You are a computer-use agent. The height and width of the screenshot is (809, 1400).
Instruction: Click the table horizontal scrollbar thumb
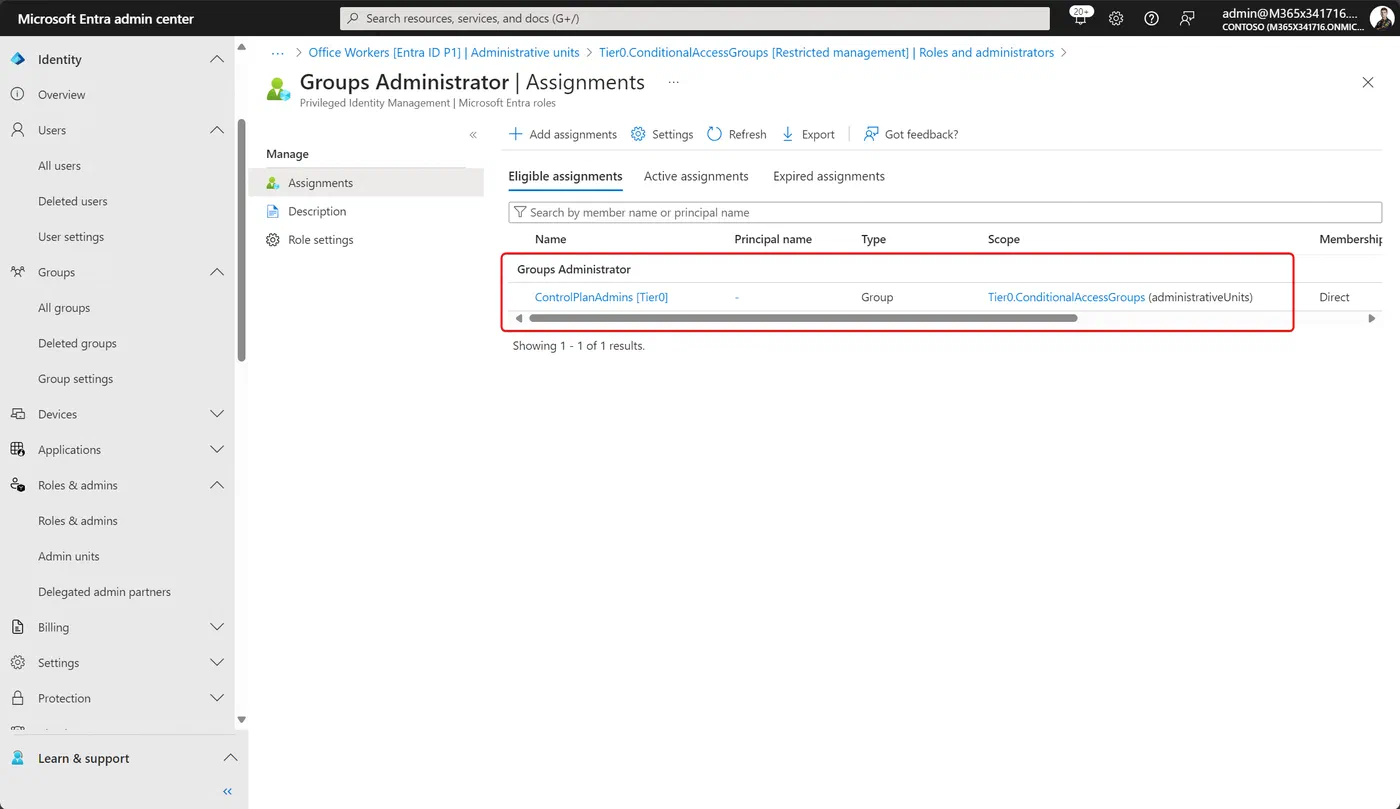pyautogui.click(x=803, y=318)
